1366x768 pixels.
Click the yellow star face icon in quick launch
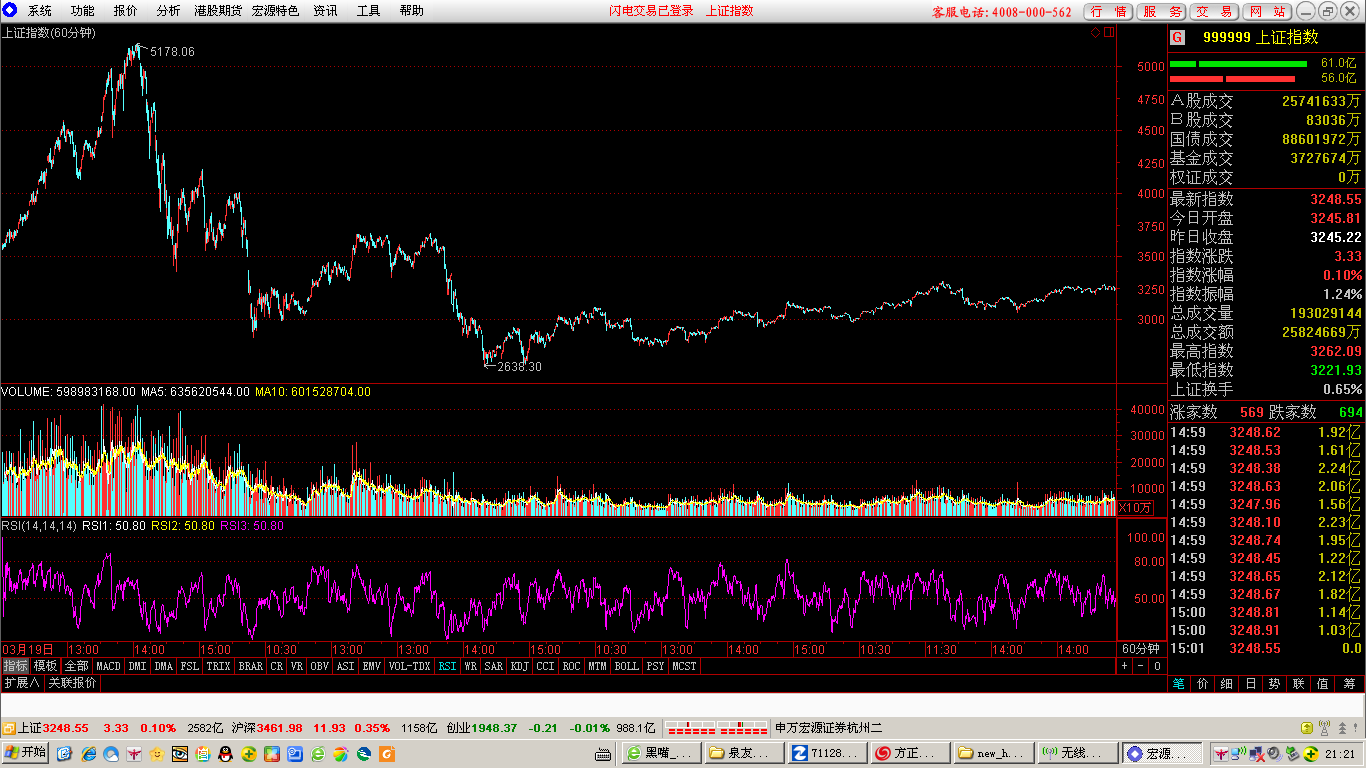pos(158,753)
